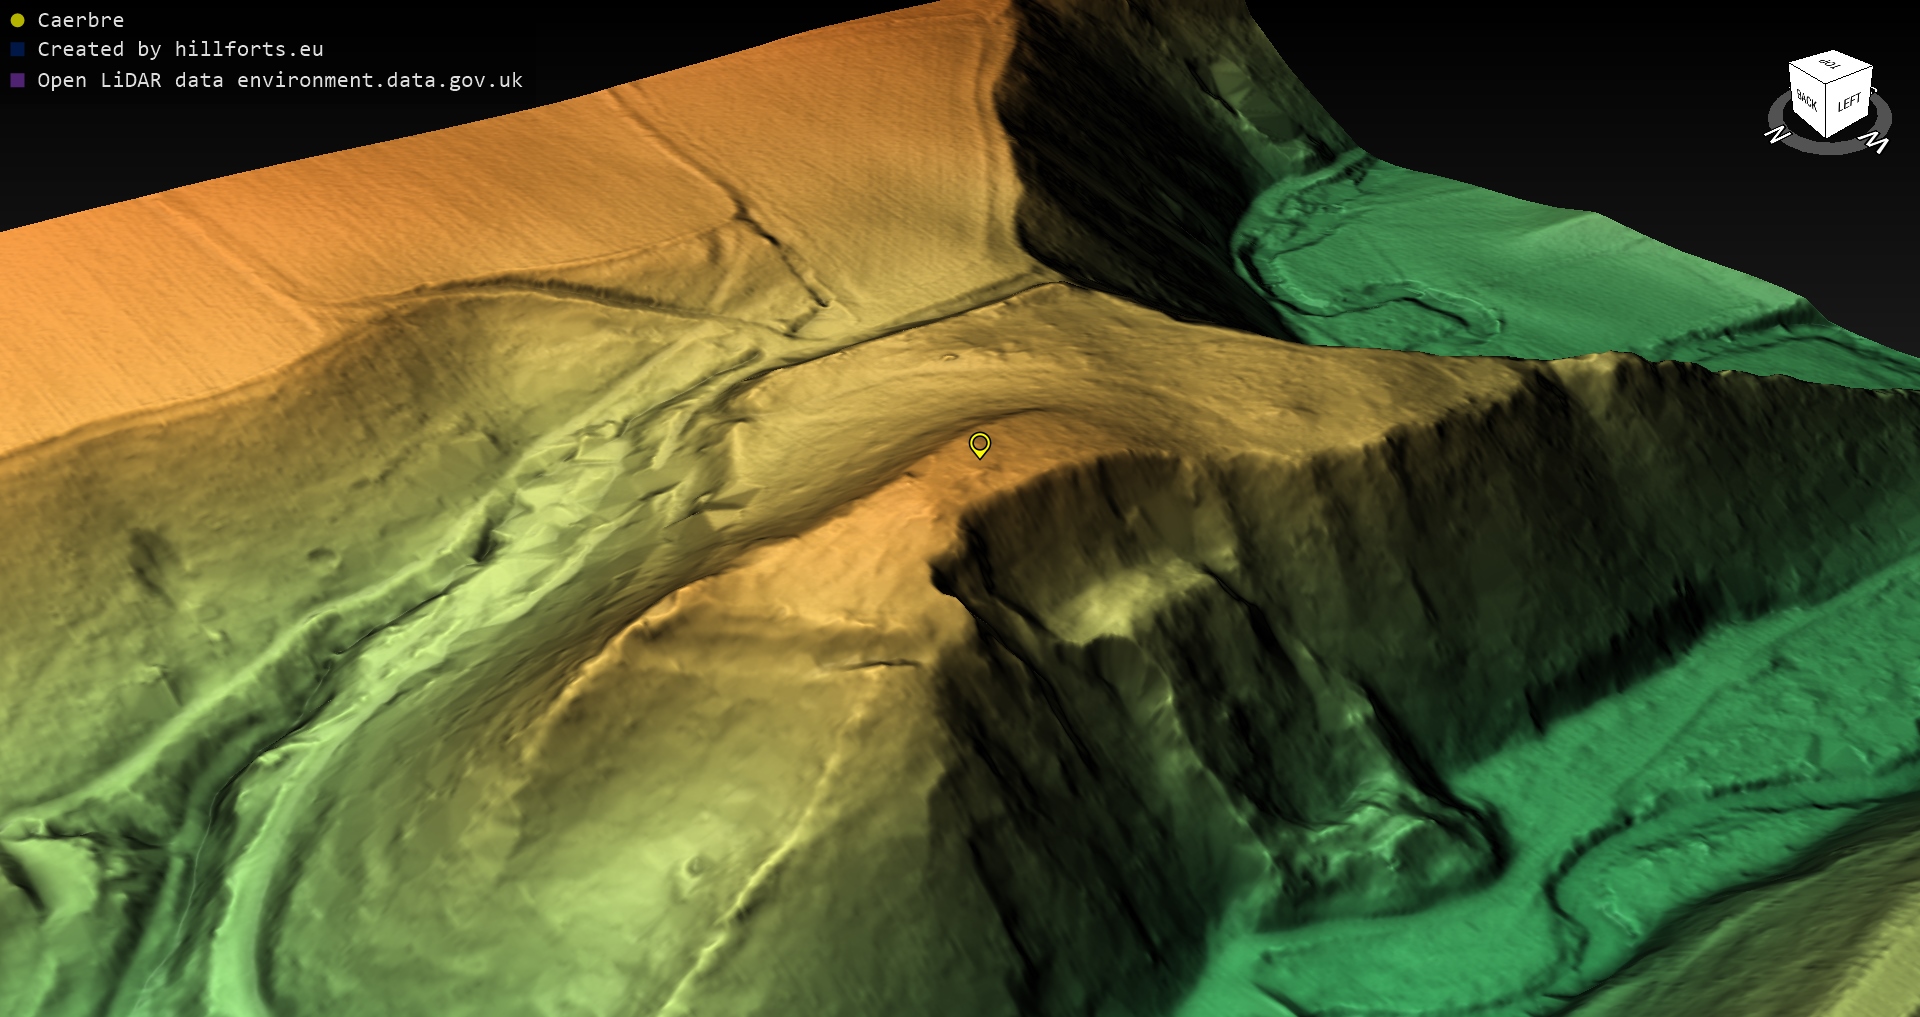The image size is (1920, 1017).
Task: Open the Created by hillforts.eu credit
Action: pyautogui.click(x=180, y=49)
